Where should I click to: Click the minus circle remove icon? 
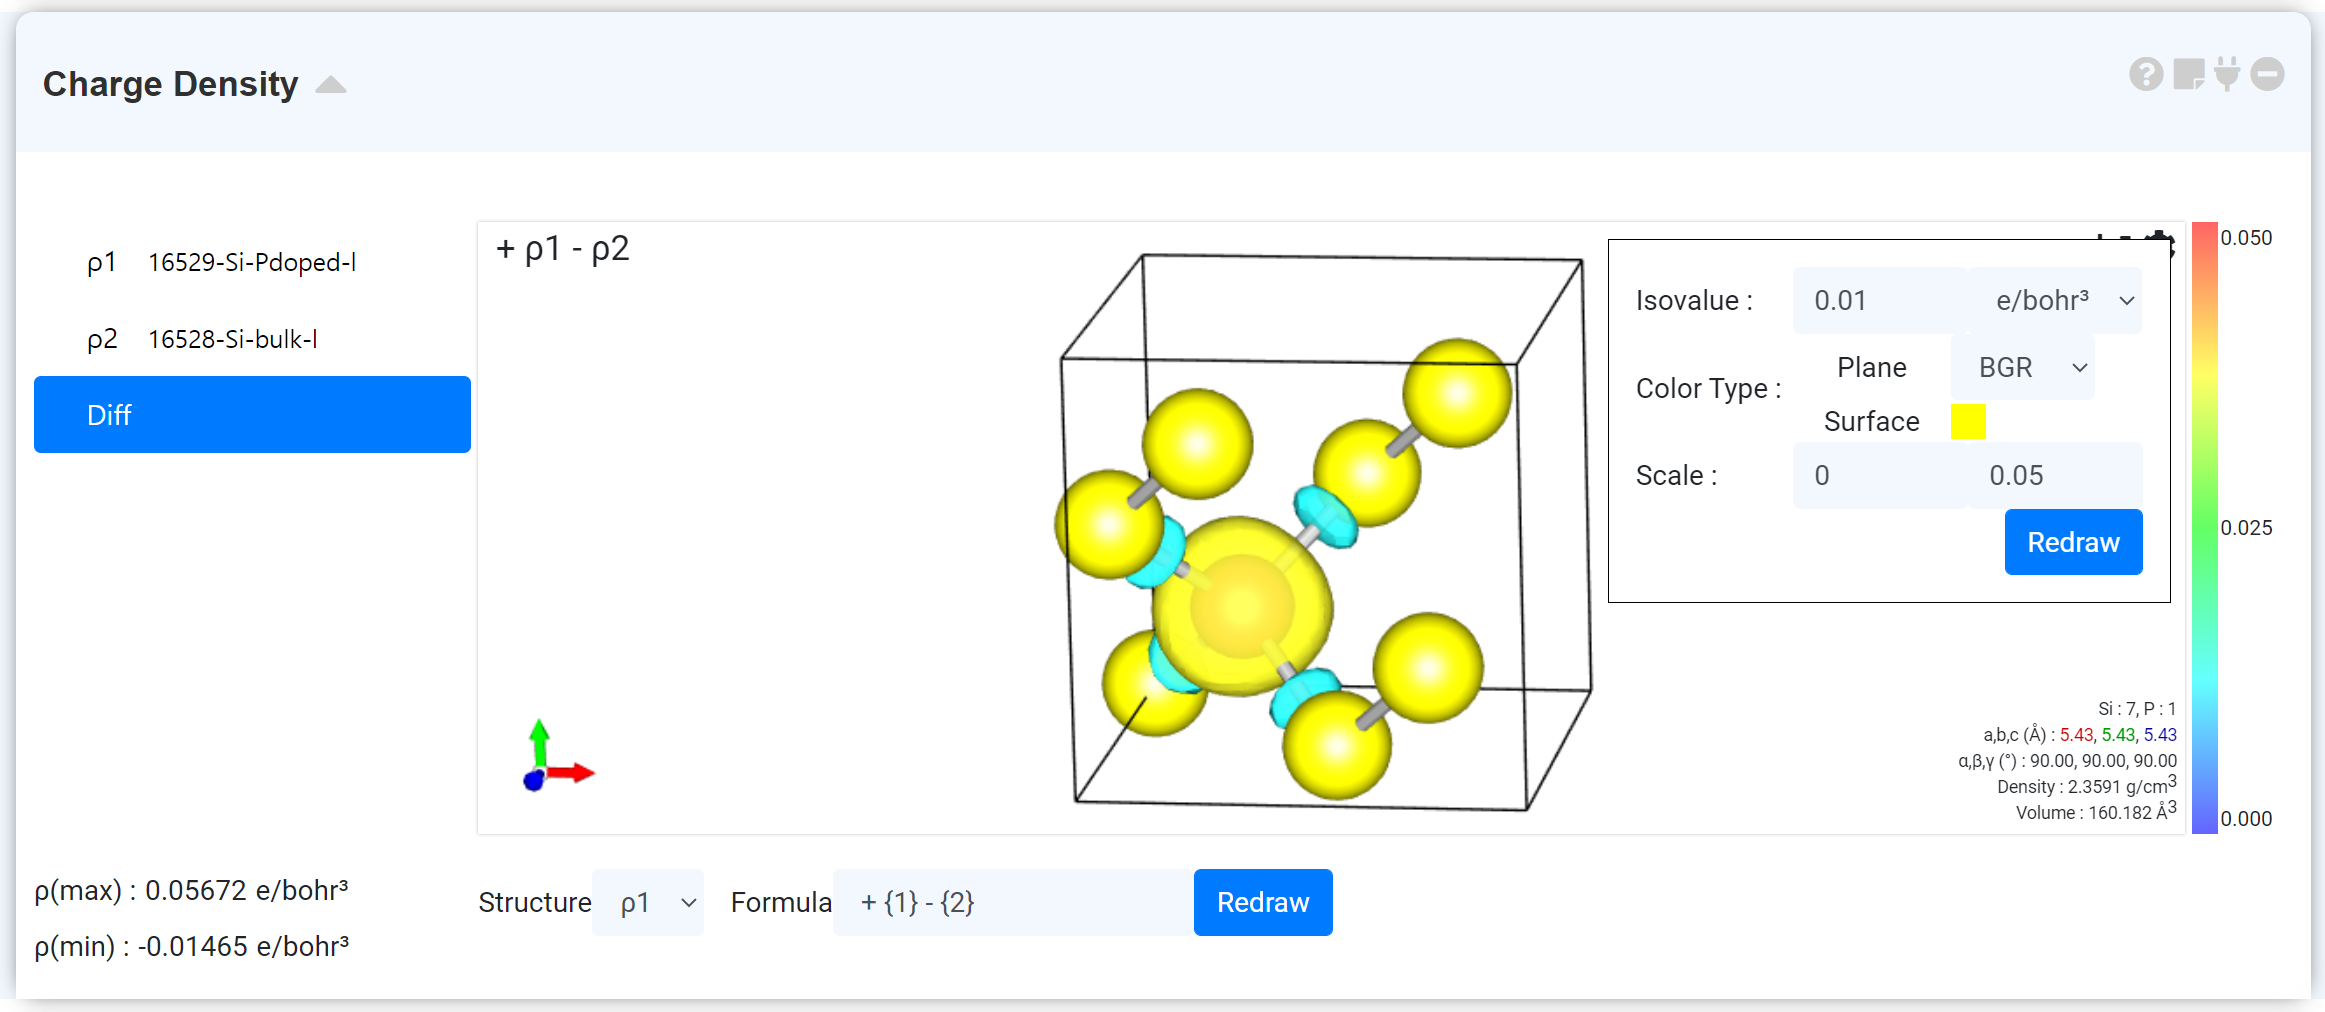[2267, 74]
